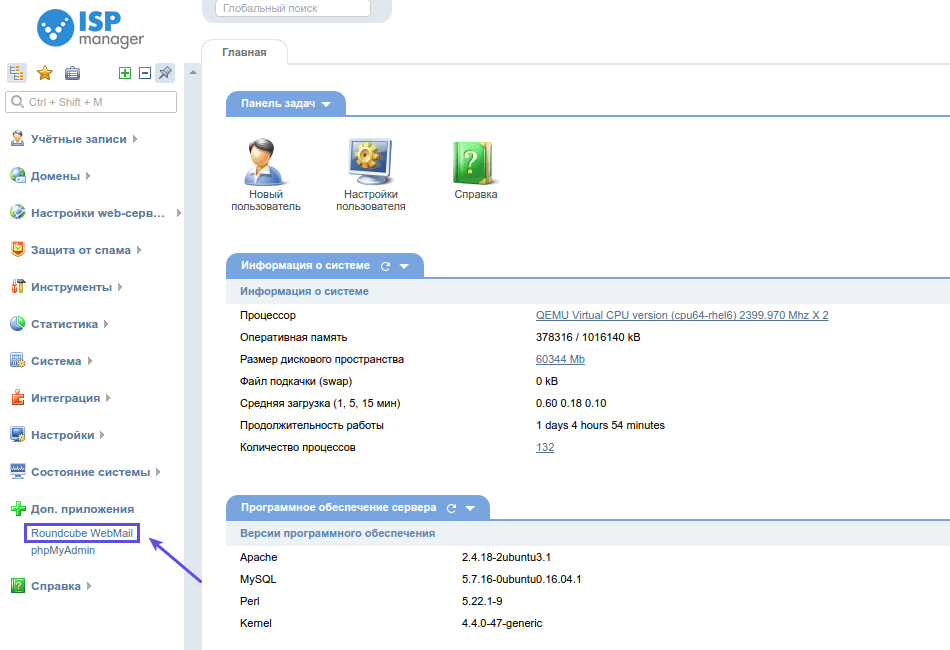The width and height of the screenshot is (950, 650).
Task: Expand the Учётные записи menu section
Action: (135, 139)
